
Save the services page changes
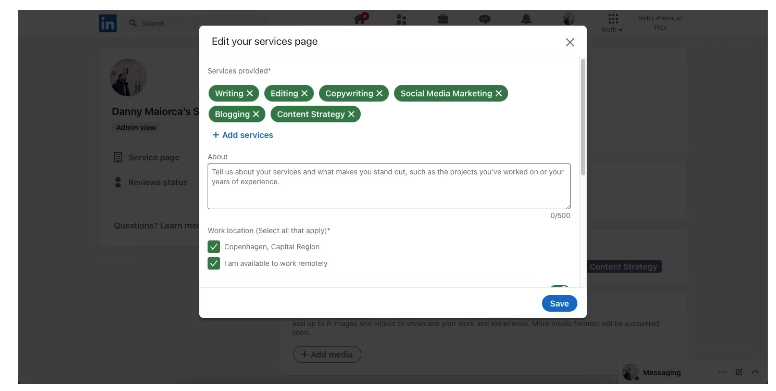coord(559,303)
